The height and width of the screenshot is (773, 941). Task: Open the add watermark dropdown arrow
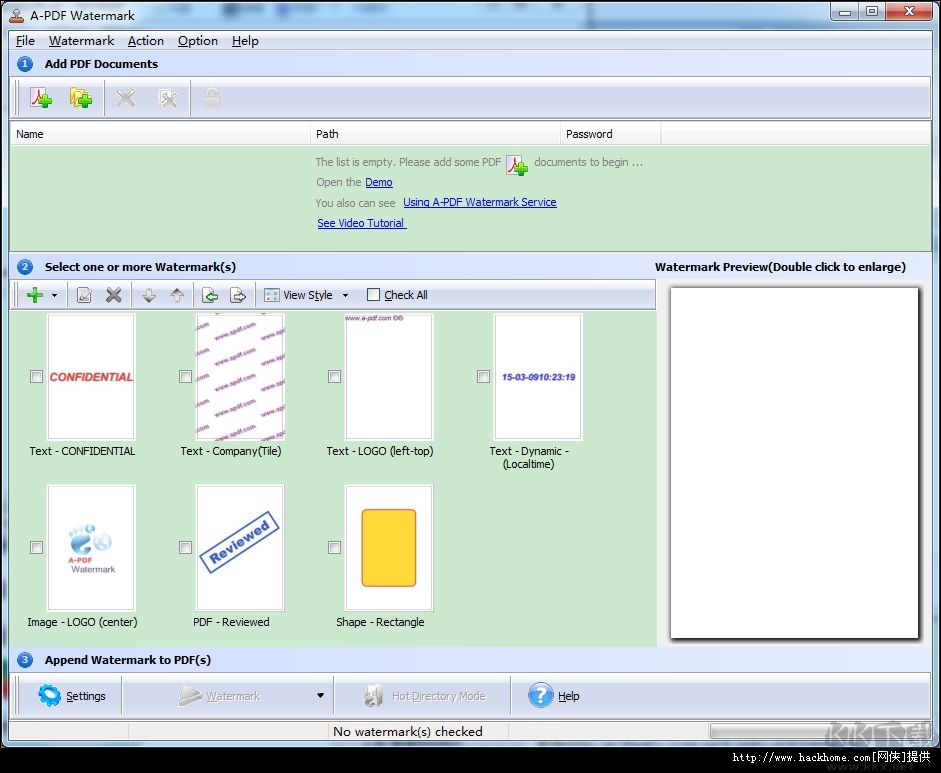point(54,295)
